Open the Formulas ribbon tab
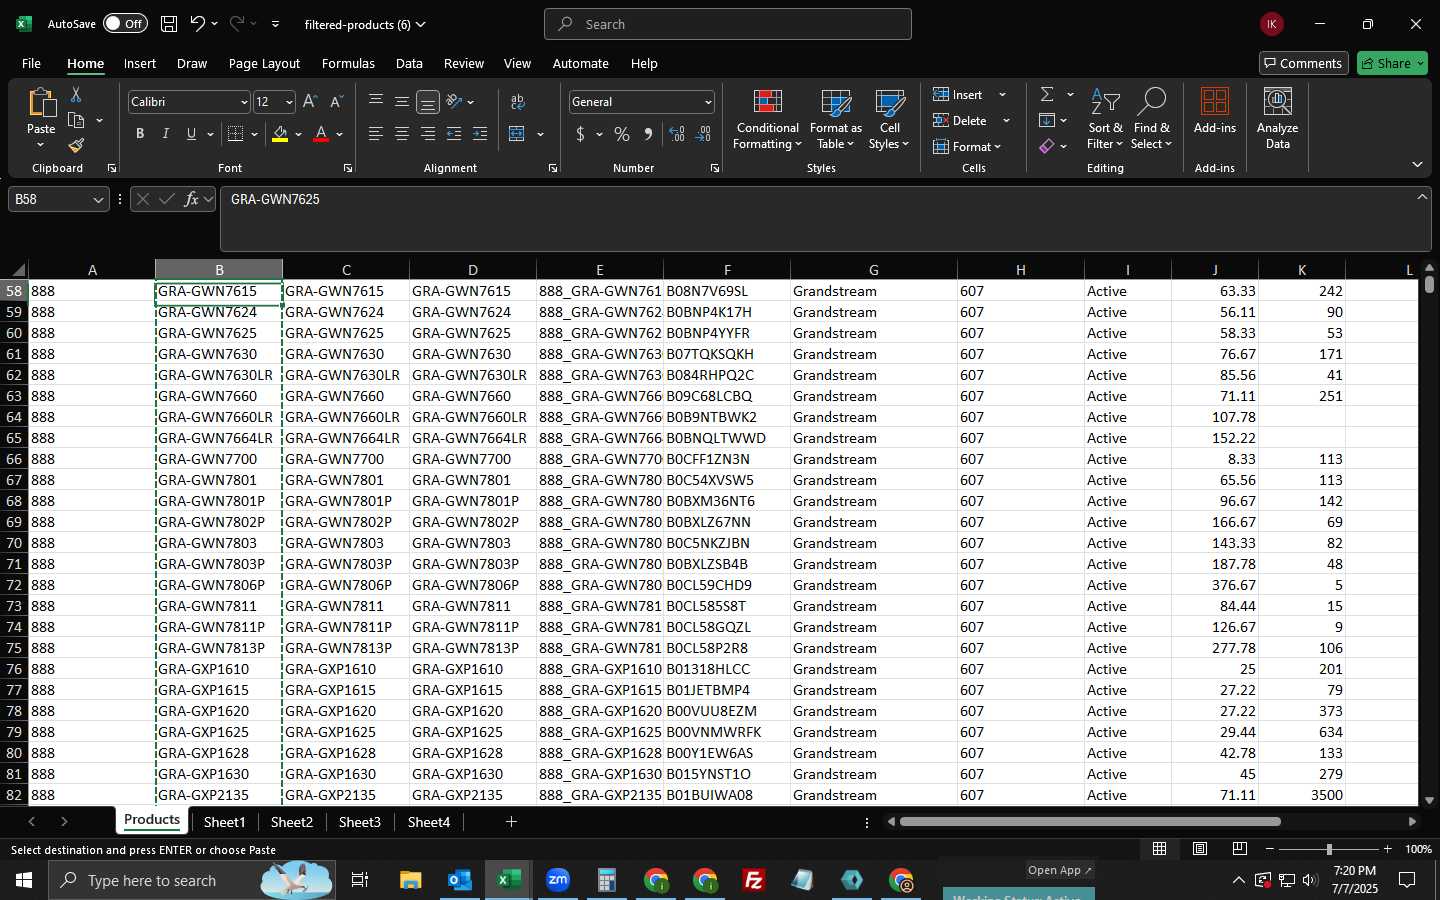Viewport: 1440px width, 900px height. (348, 63)
